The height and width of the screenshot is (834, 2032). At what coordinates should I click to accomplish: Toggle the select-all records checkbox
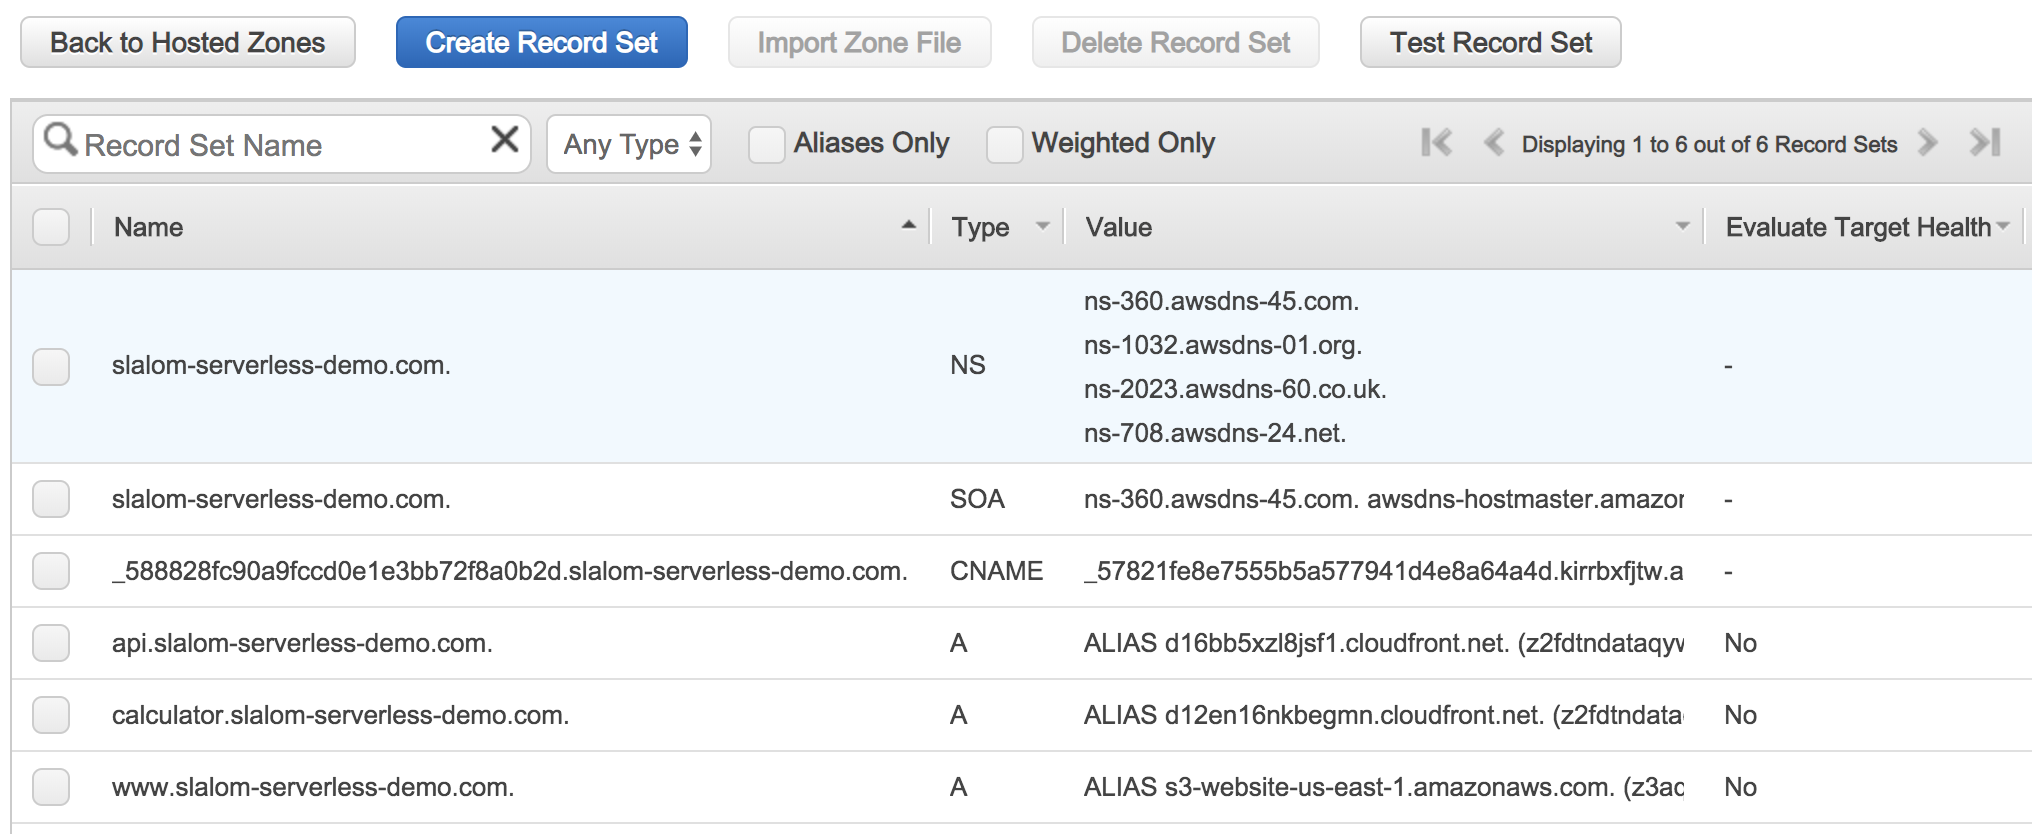click(x=51, y=227)
